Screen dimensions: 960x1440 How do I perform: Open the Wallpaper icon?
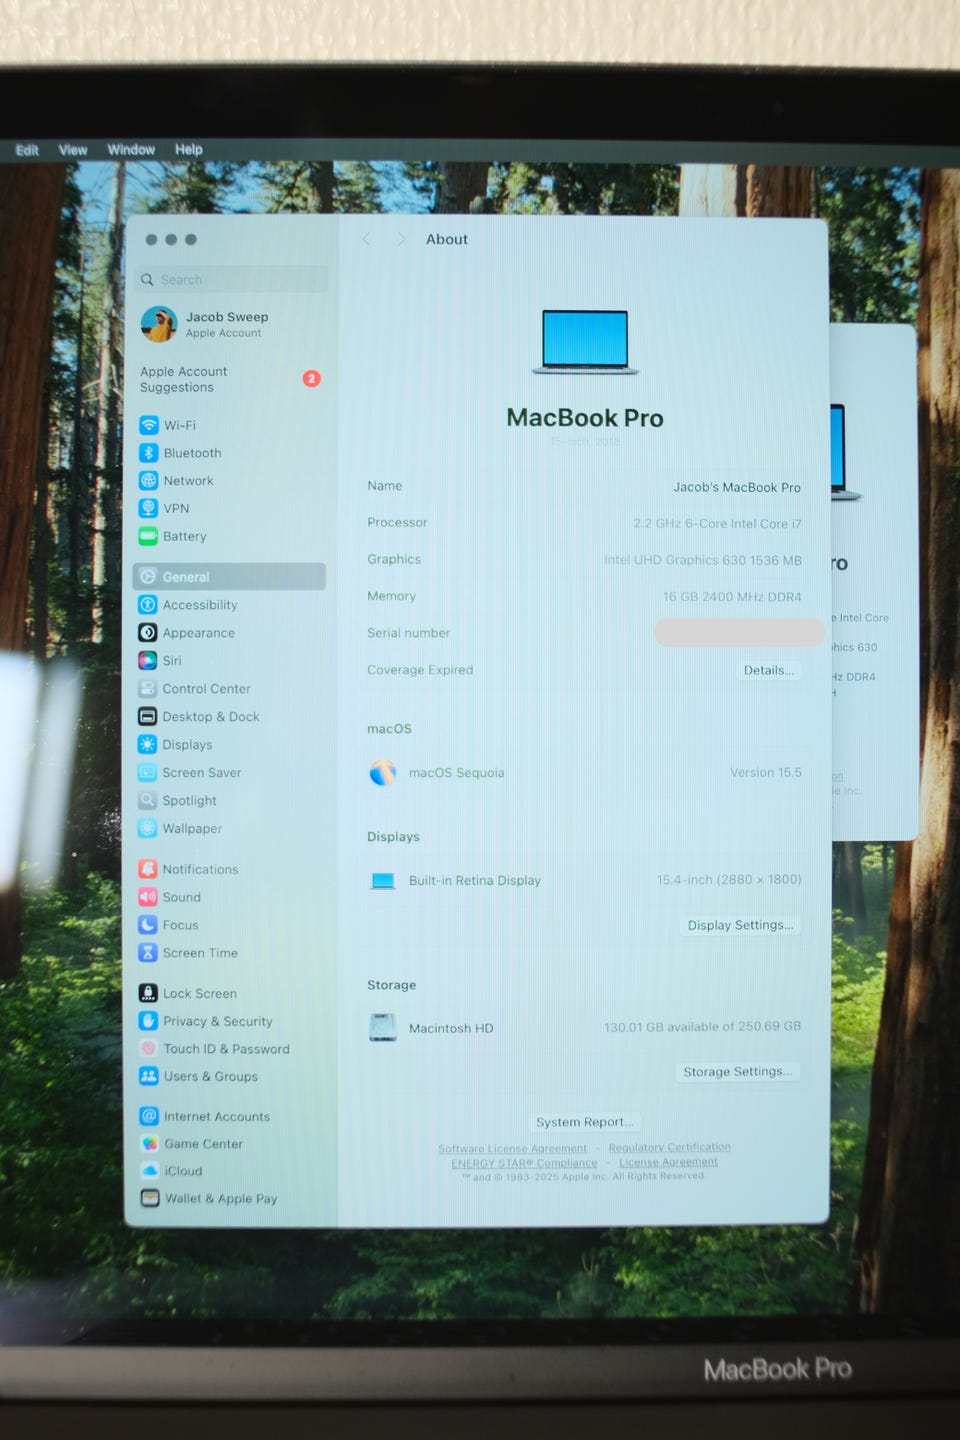147,829
